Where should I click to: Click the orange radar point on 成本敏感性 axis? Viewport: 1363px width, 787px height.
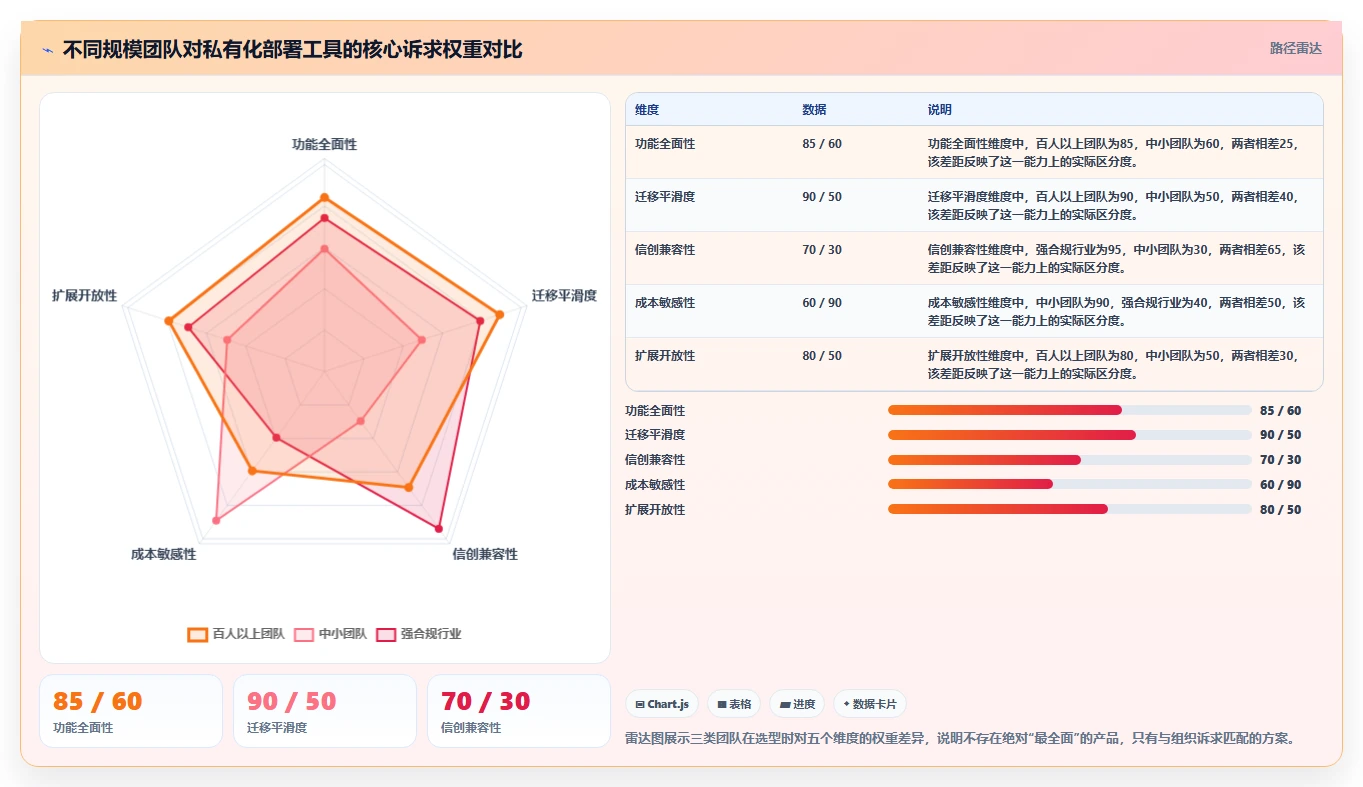252,470
